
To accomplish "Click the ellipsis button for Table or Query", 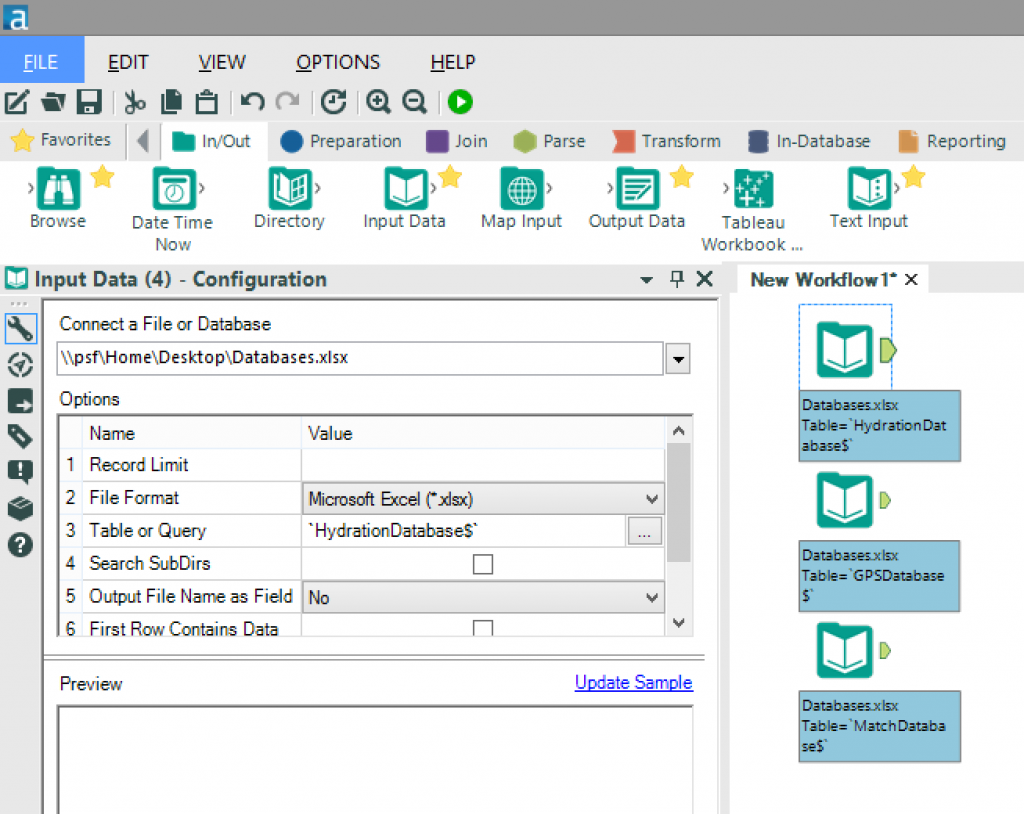I will (x=645, y=531).
